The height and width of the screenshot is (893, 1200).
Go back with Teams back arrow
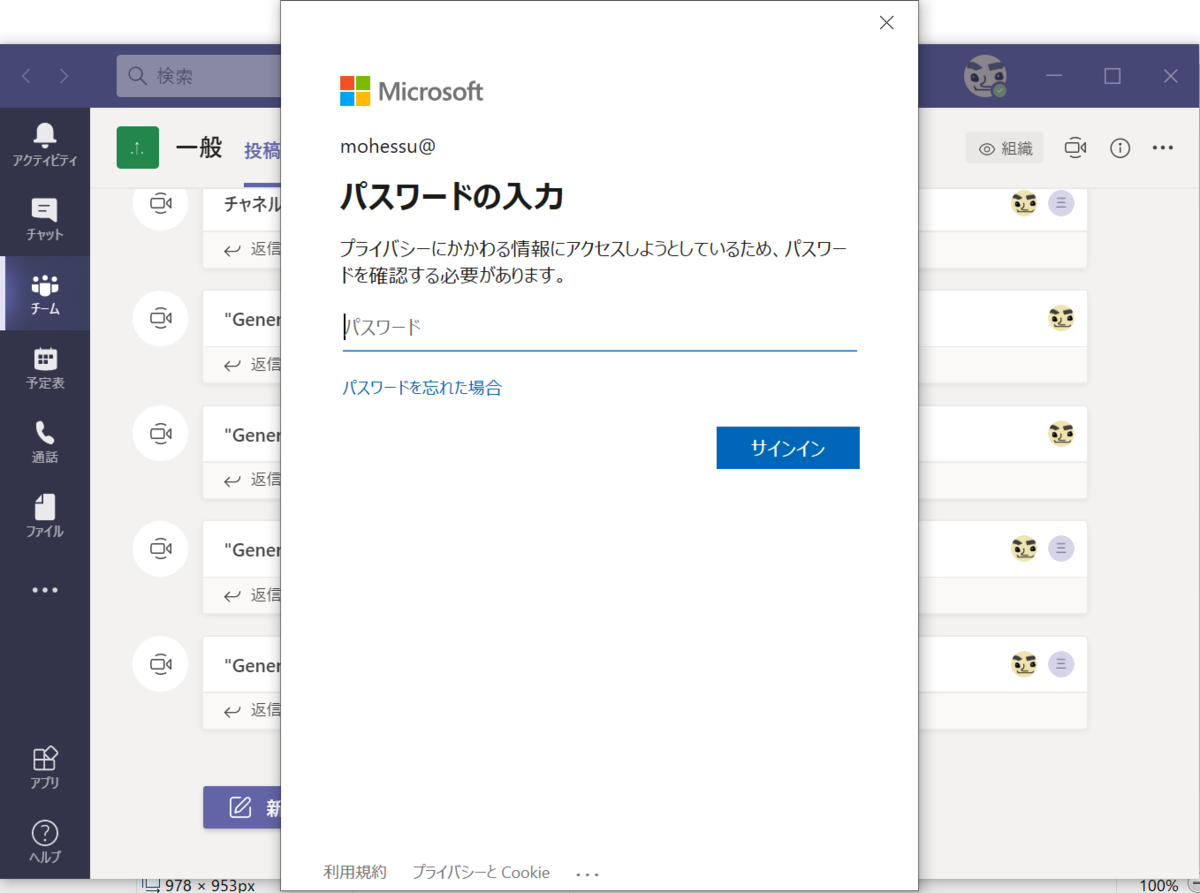26,76
